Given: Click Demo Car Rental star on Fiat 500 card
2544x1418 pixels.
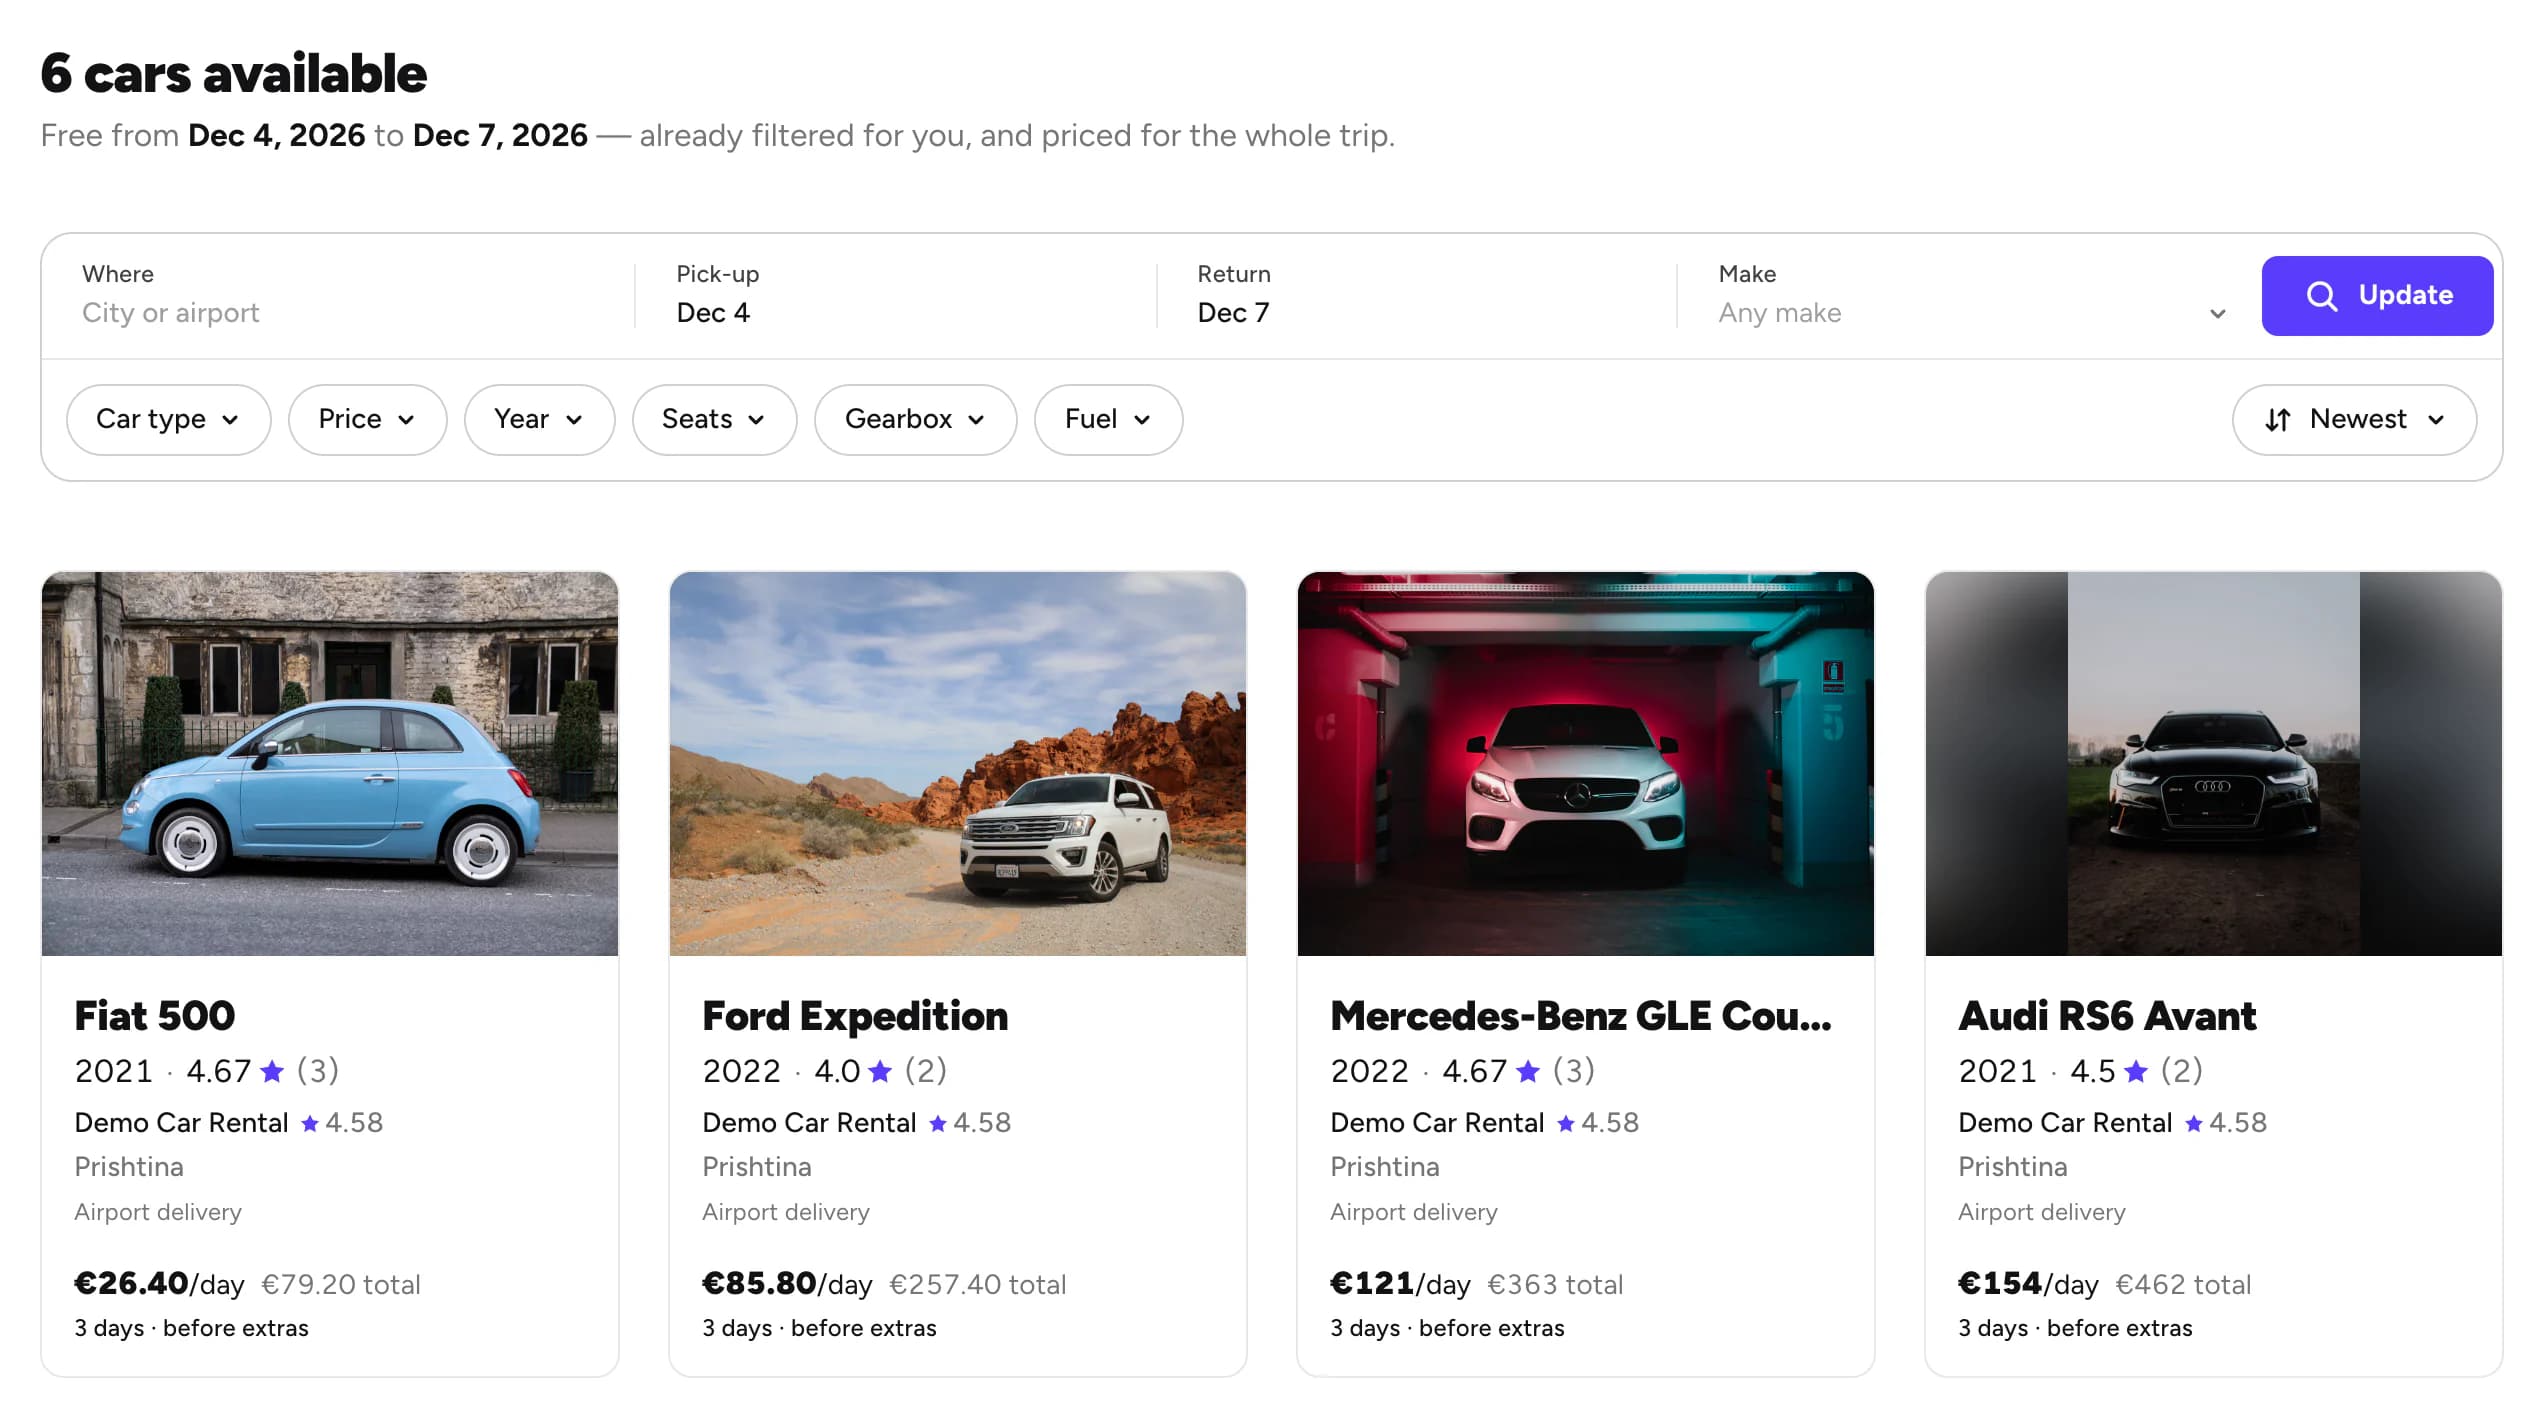Looking at the screenshot, I should point(310,1124).
